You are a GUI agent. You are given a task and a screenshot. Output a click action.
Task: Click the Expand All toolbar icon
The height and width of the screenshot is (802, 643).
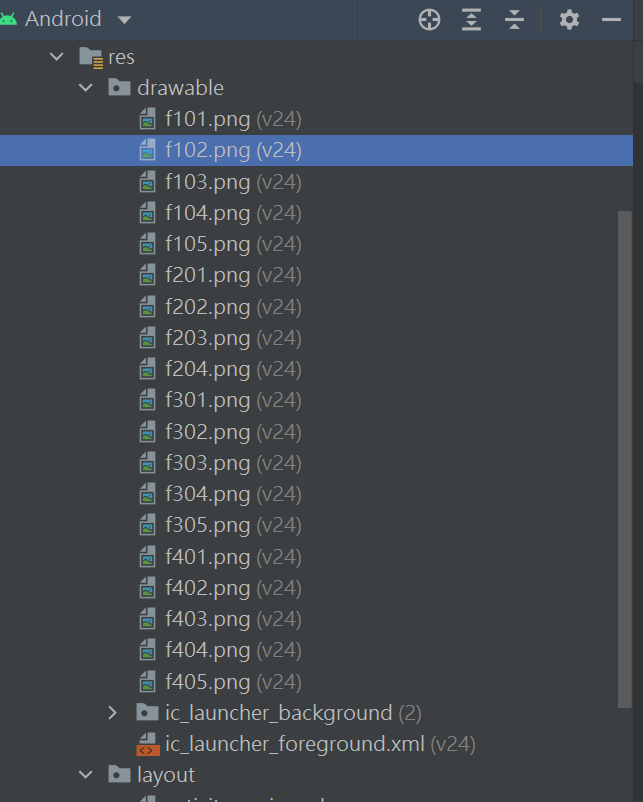(x=471, y=20)
